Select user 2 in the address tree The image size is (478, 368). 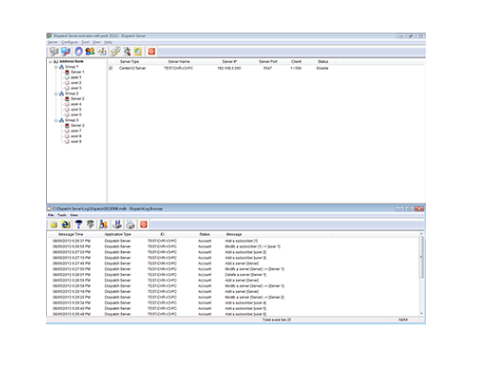point(76,83)
